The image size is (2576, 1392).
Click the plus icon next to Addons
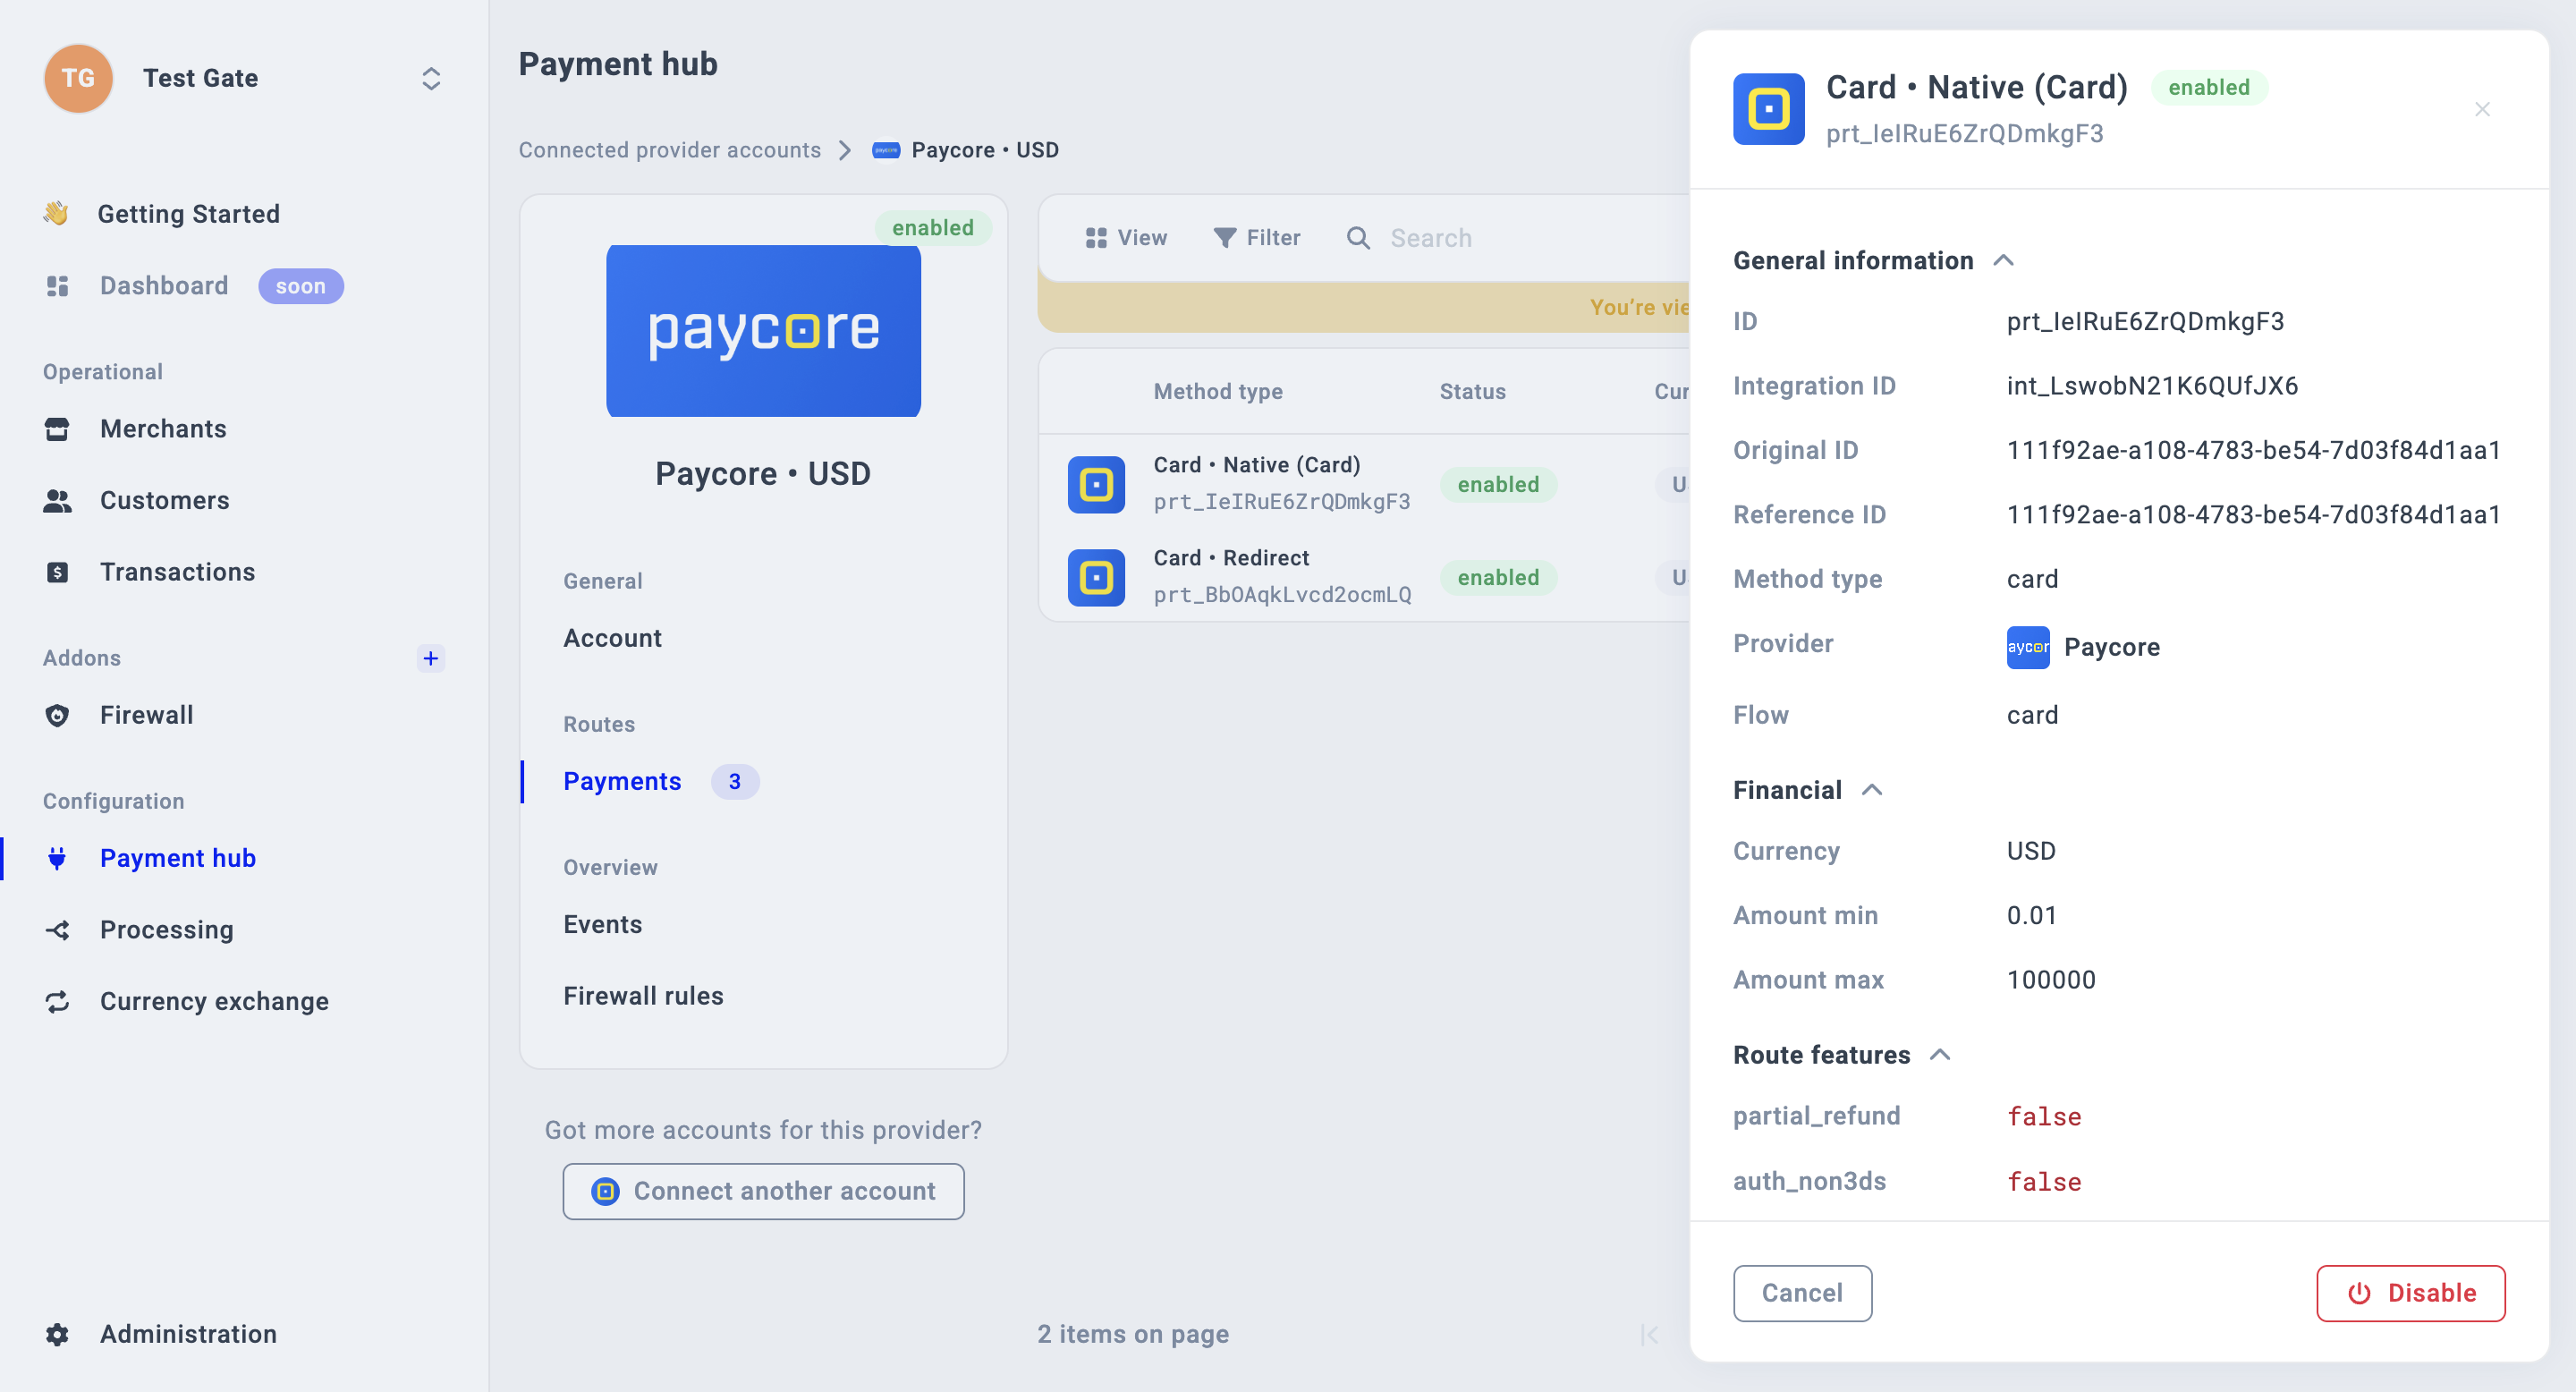coord(430,658)
